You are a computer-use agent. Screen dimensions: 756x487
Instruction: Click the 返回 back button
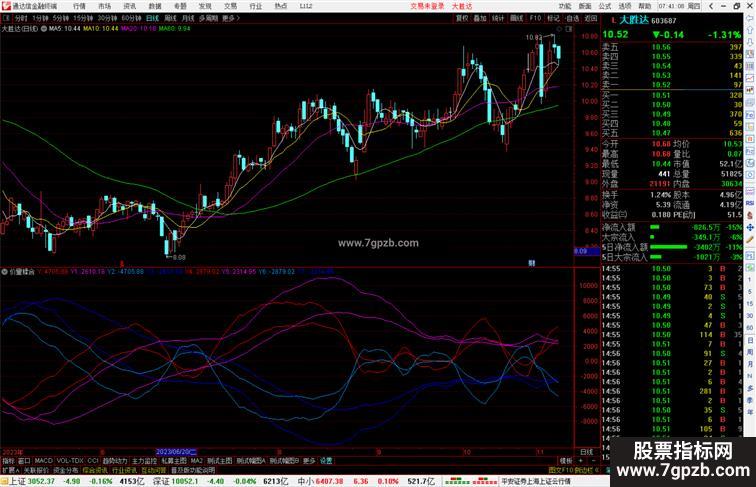(x=591, y=18)
